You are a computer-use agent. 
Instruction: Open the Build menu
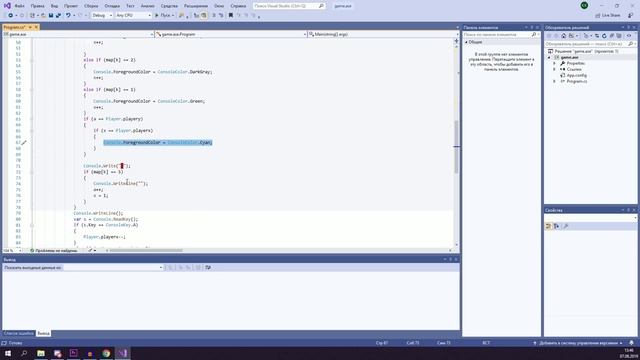point(91,6)
